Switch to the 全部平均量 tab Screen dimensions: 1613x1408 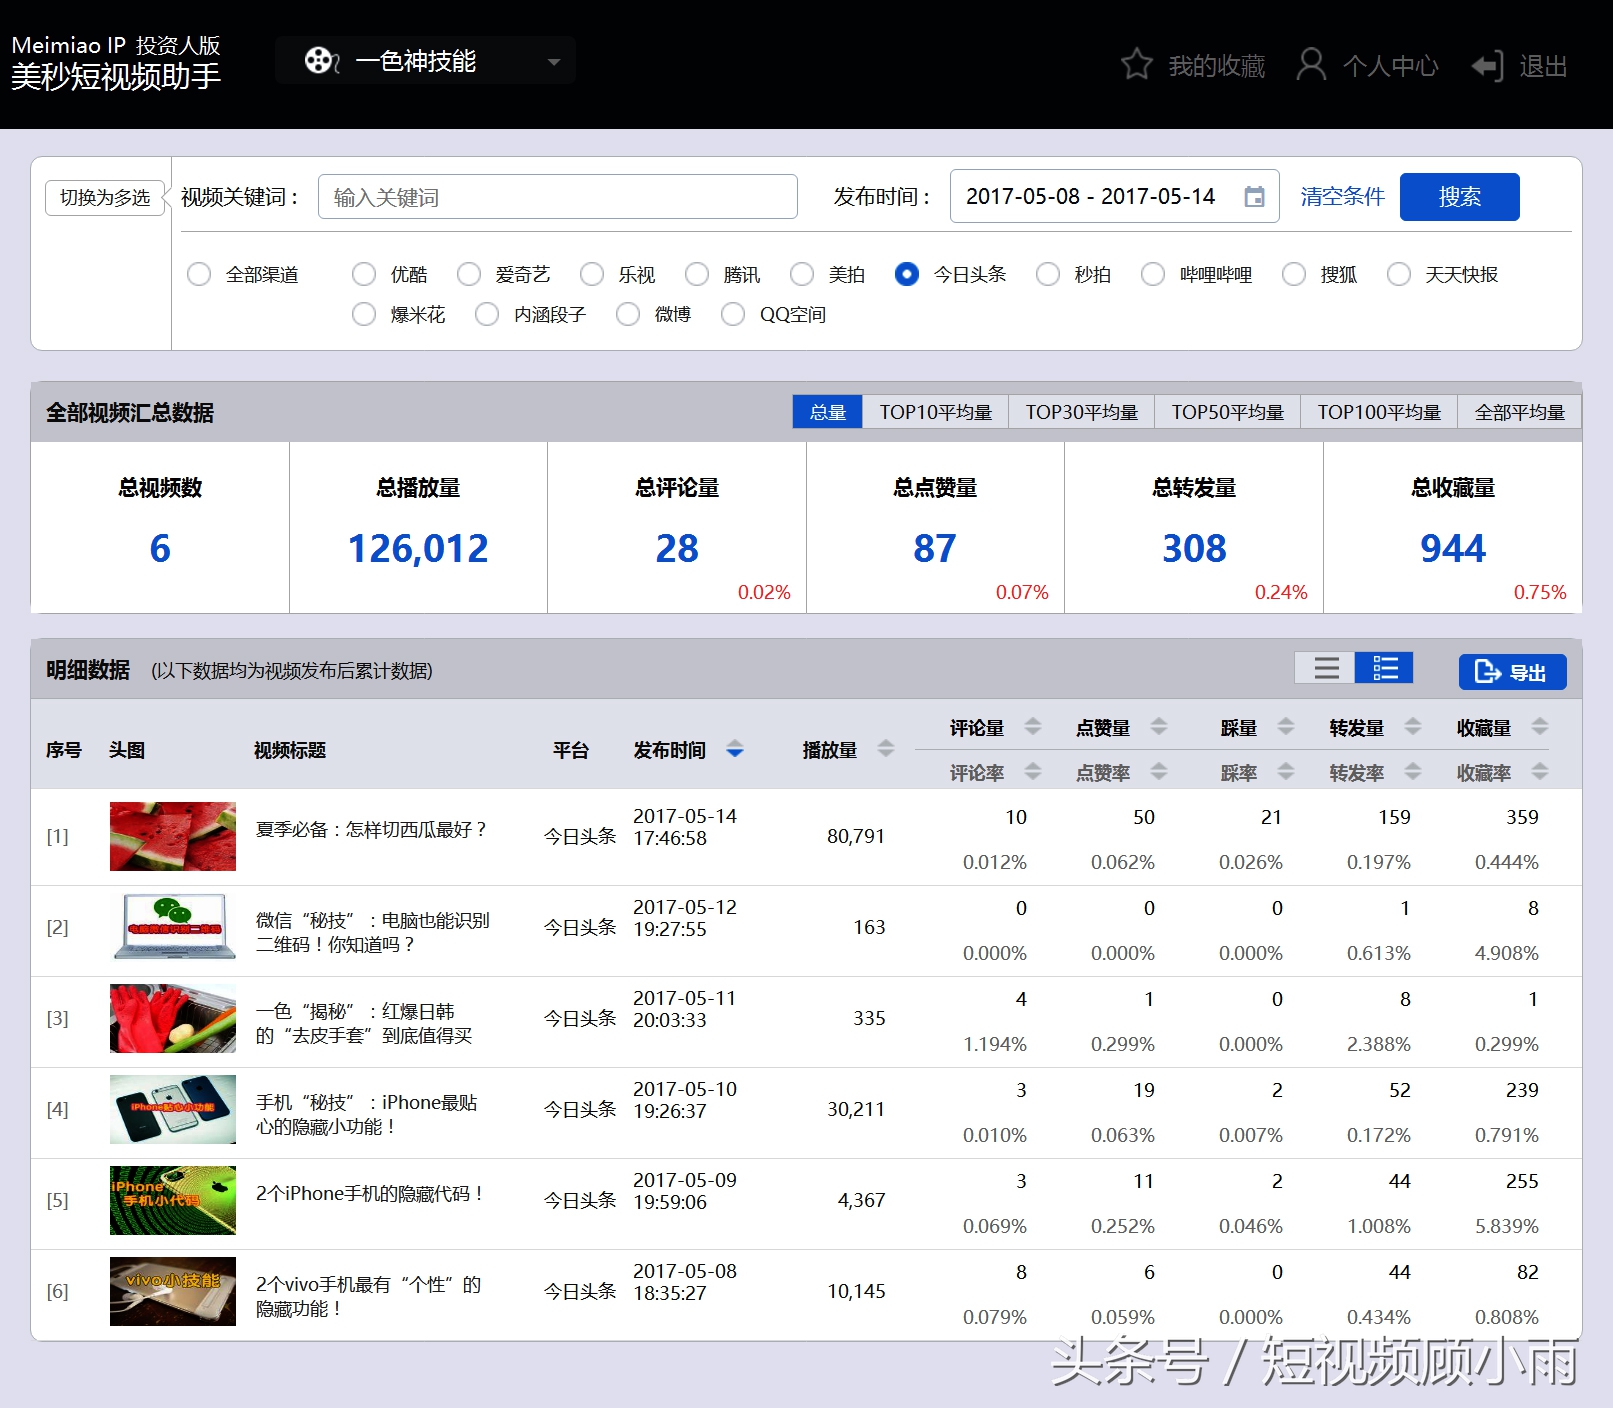click(x=1519, y=412)
